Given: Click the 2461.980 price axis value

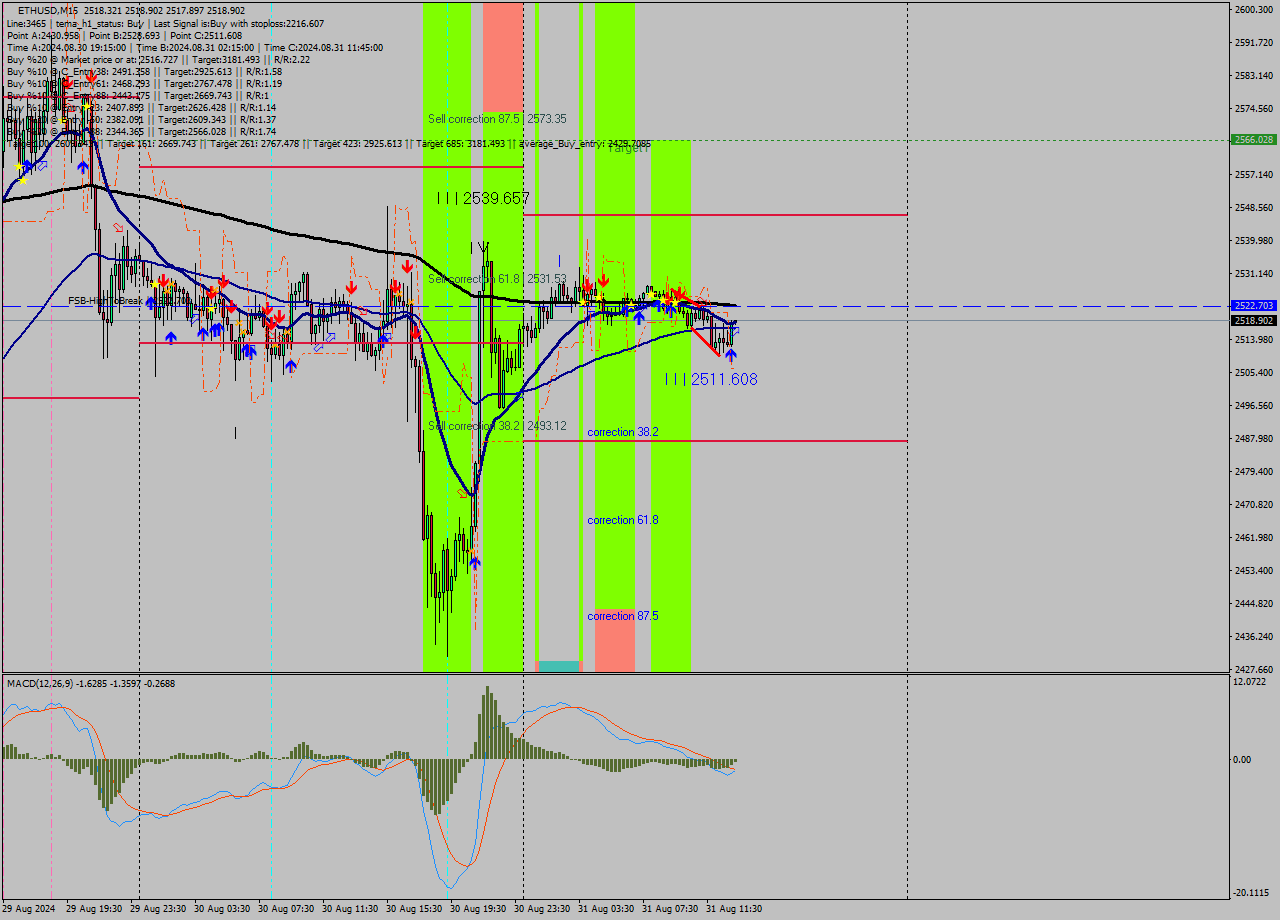Looking at the screenshot, I should [x=1254, y=537].
